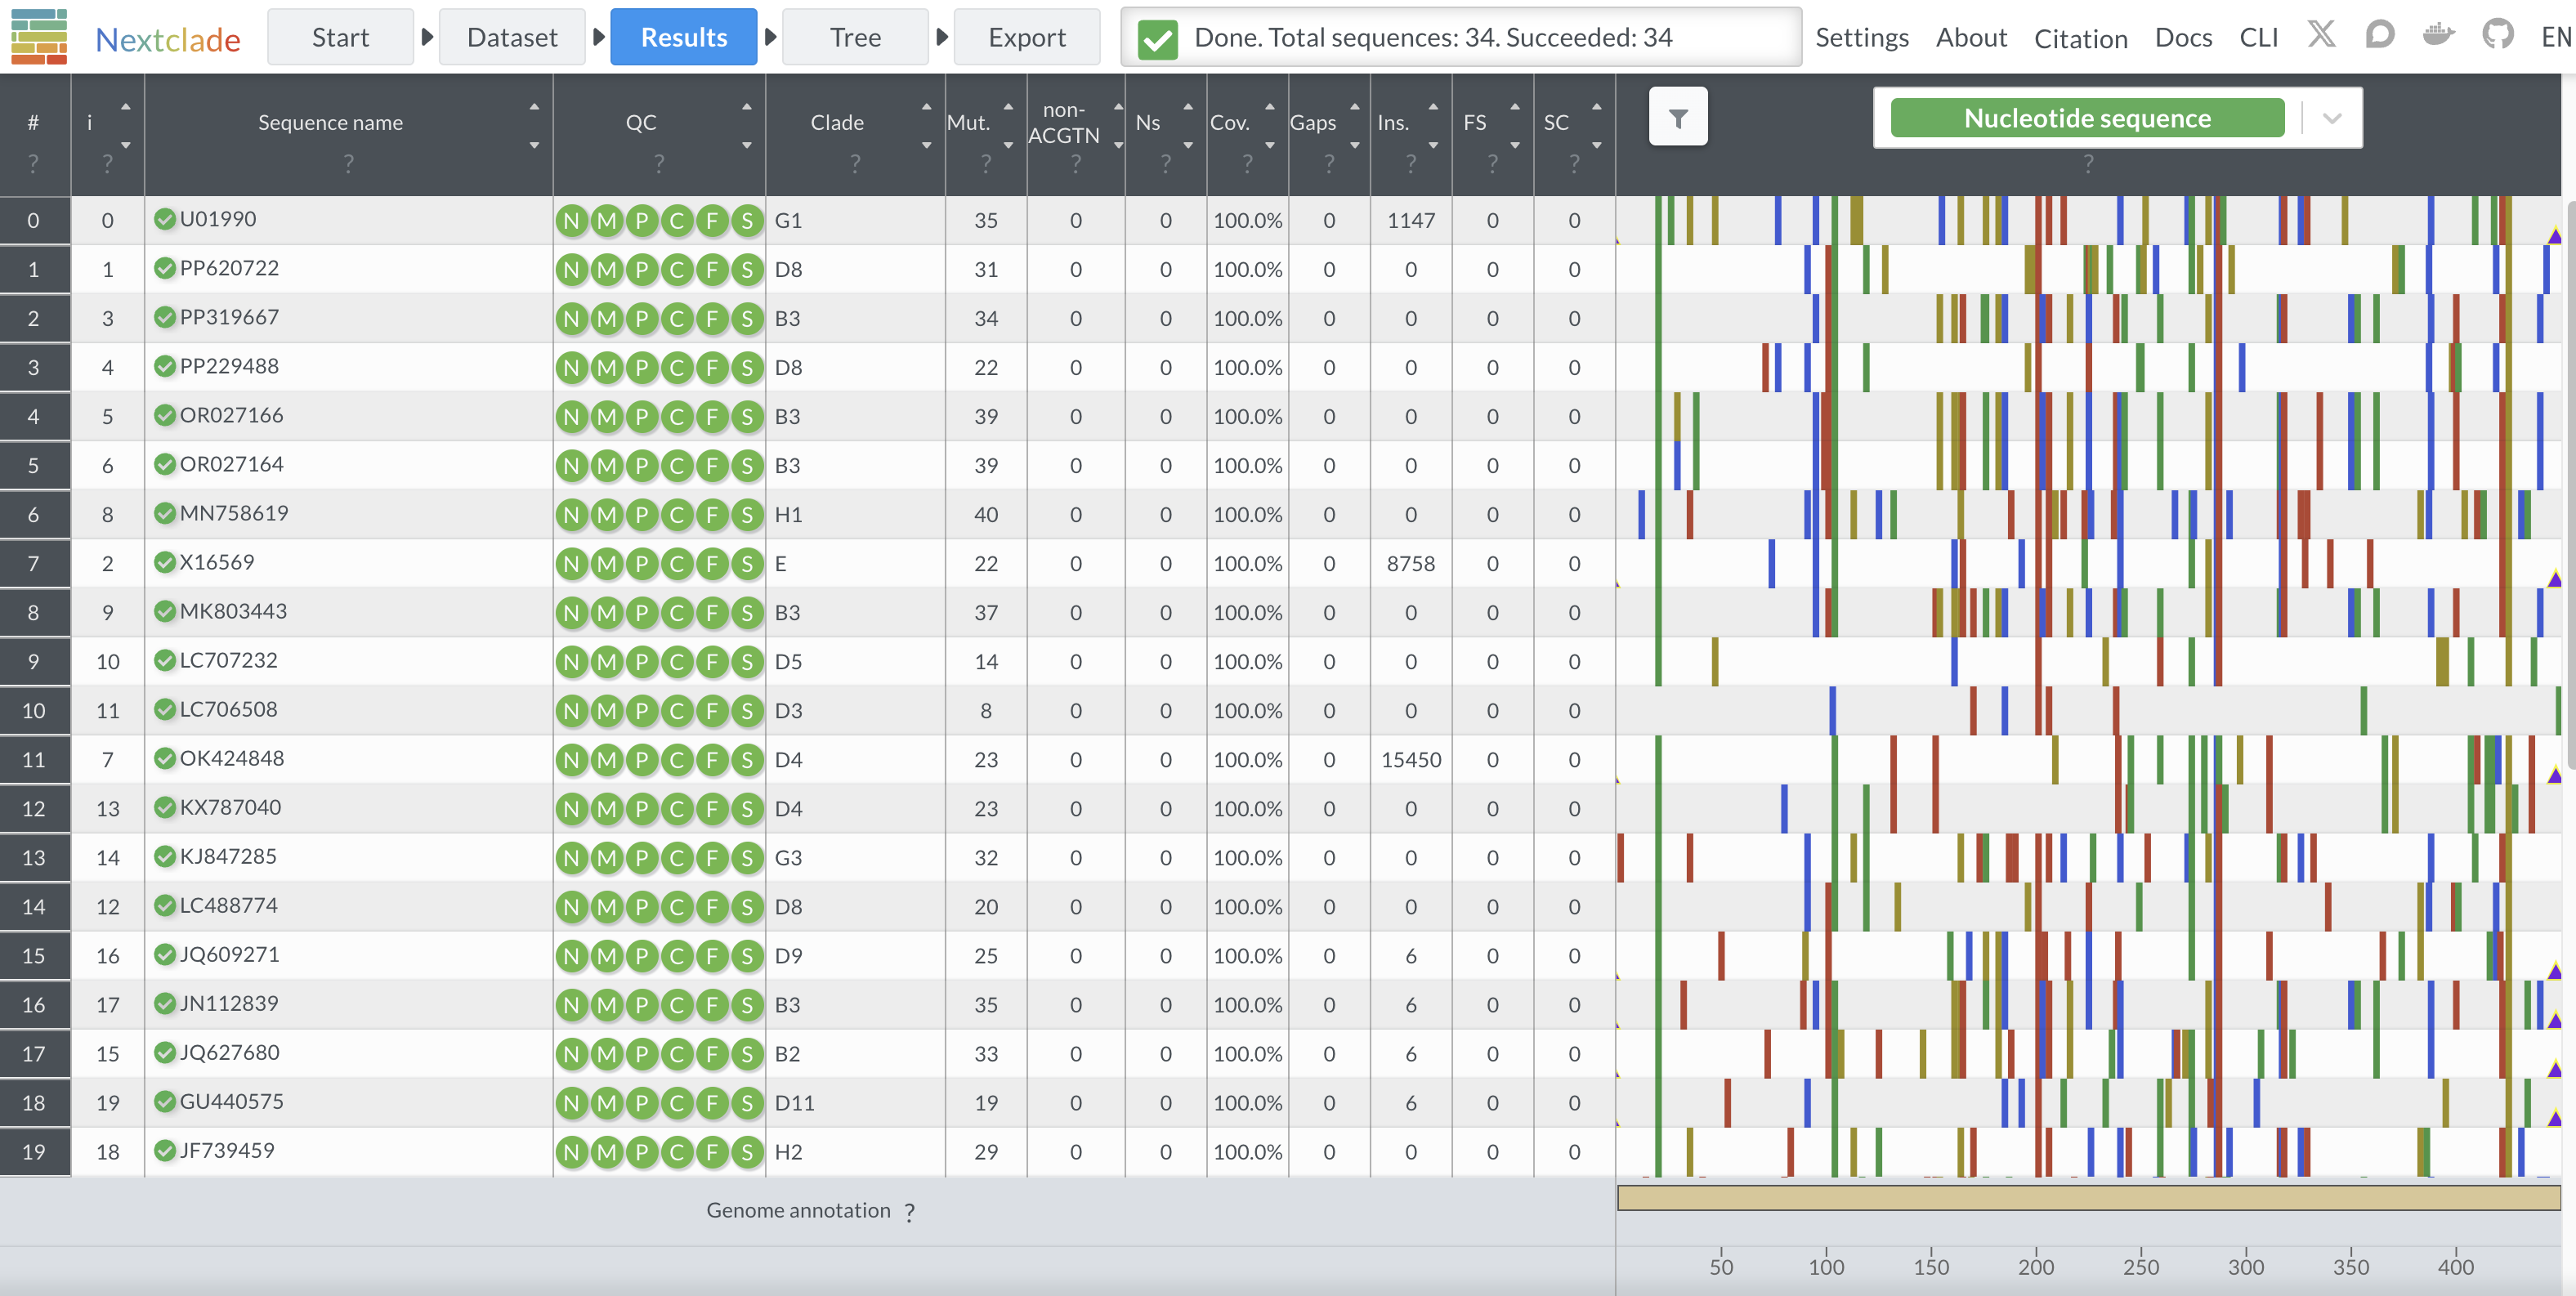Open the GitHub repository icon

tap(2498, 36)
